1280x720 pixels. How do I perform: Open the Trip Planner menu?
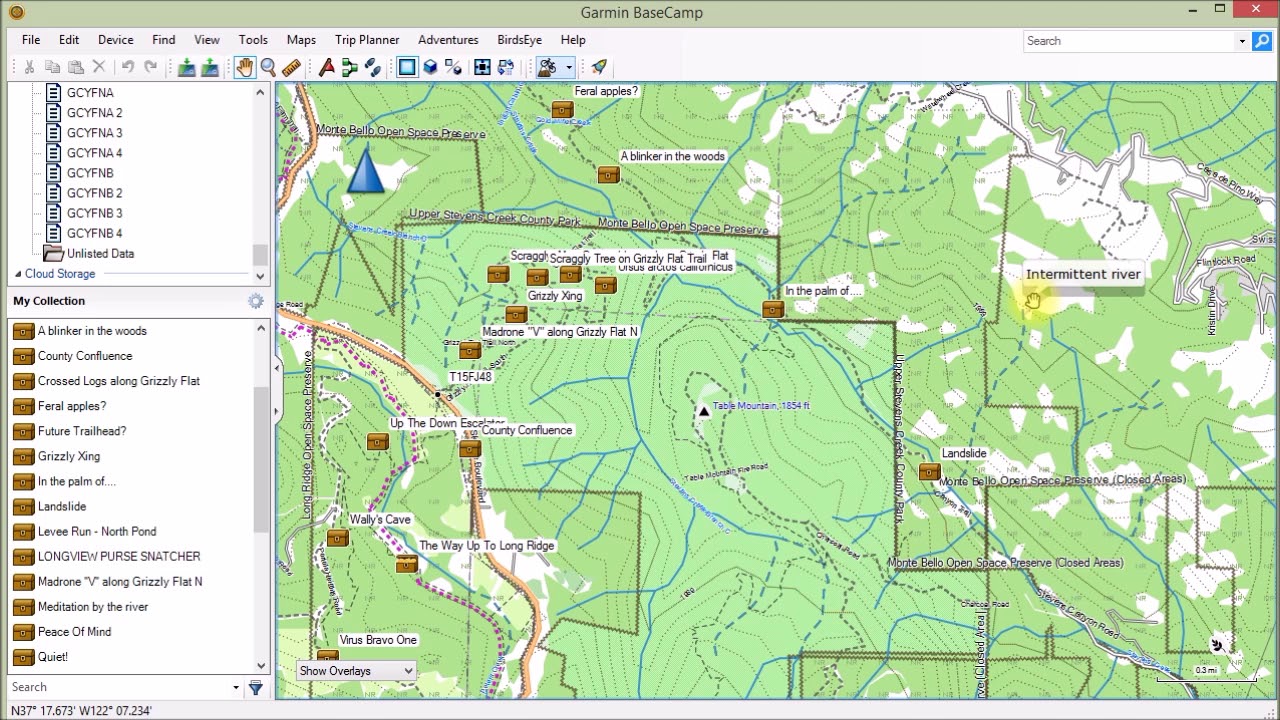367,40
